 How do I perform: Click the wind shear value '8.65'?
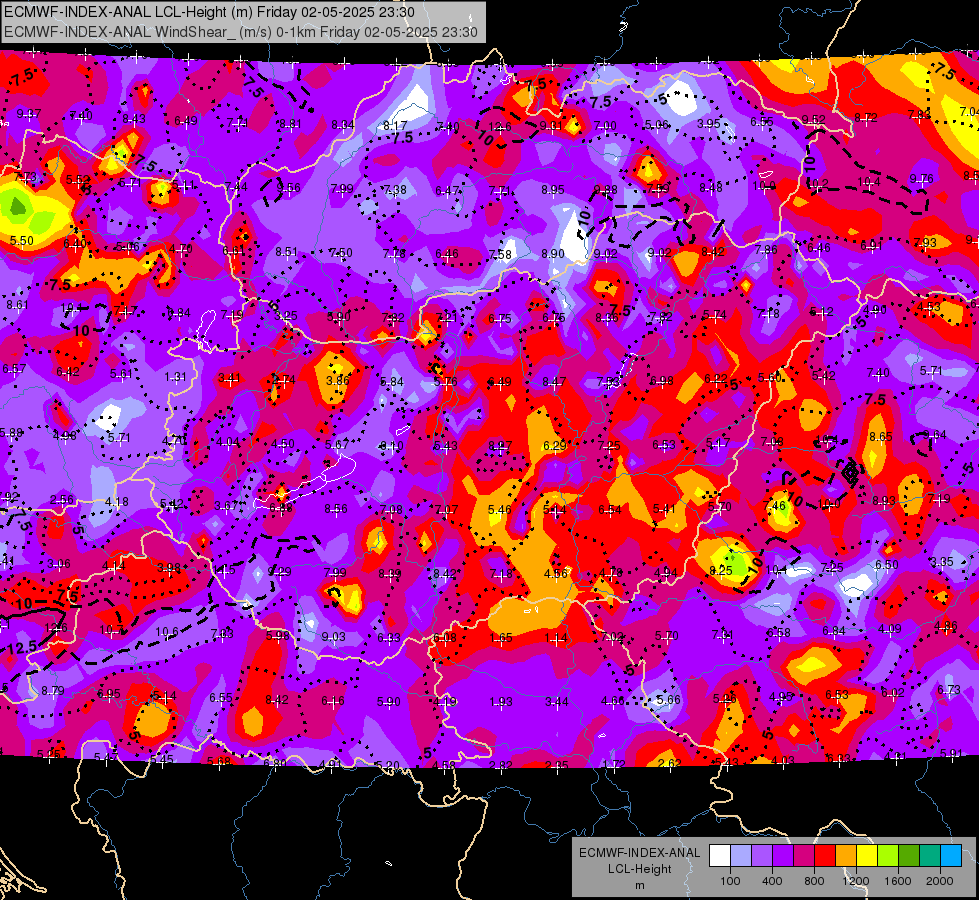pos(880,437)
